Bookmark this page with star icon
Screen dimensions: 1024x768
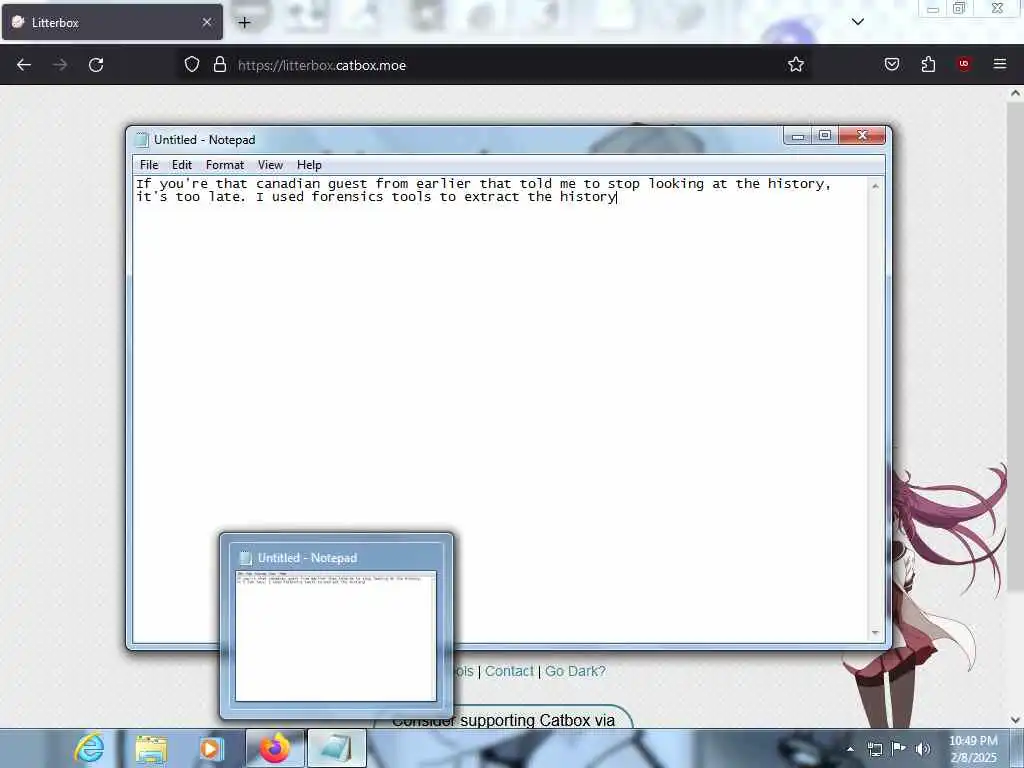[x=795, y=65]
